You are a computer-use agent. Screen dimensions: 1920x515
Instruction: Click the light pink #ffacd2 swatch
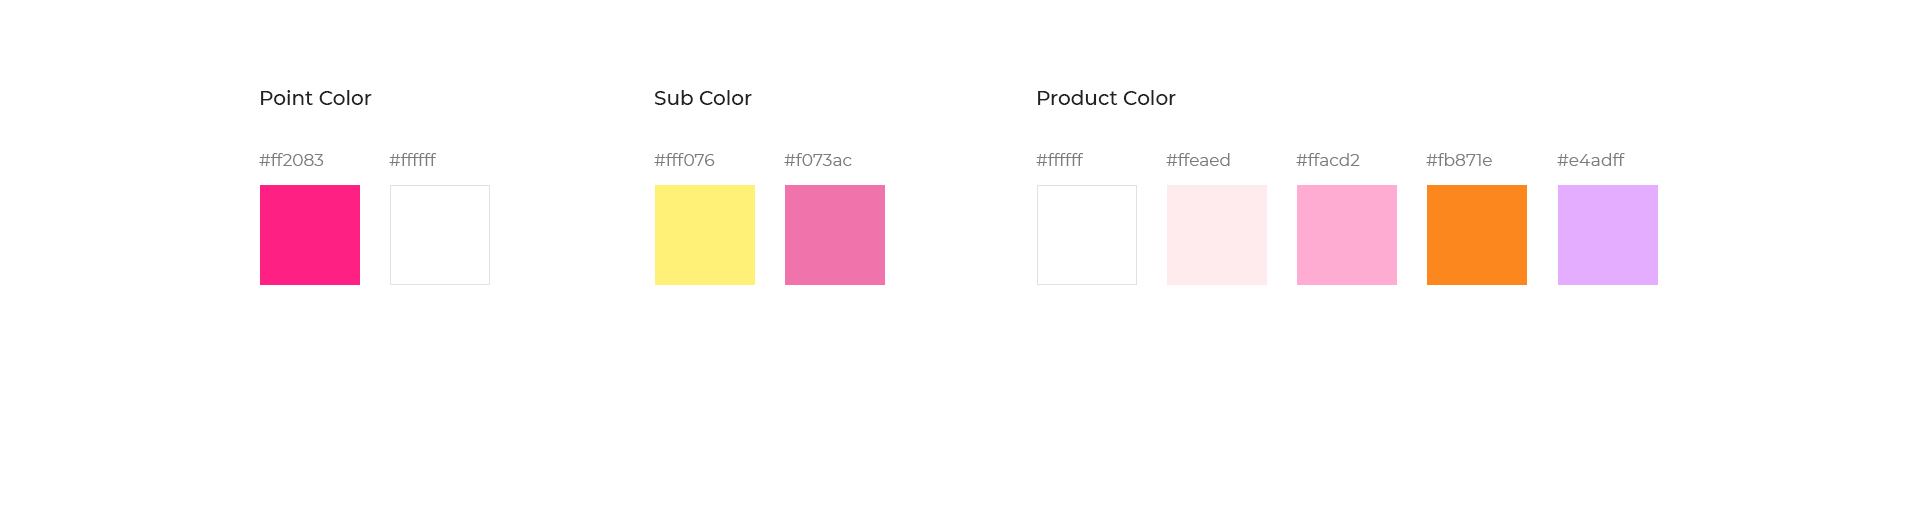coord(1347,235)
